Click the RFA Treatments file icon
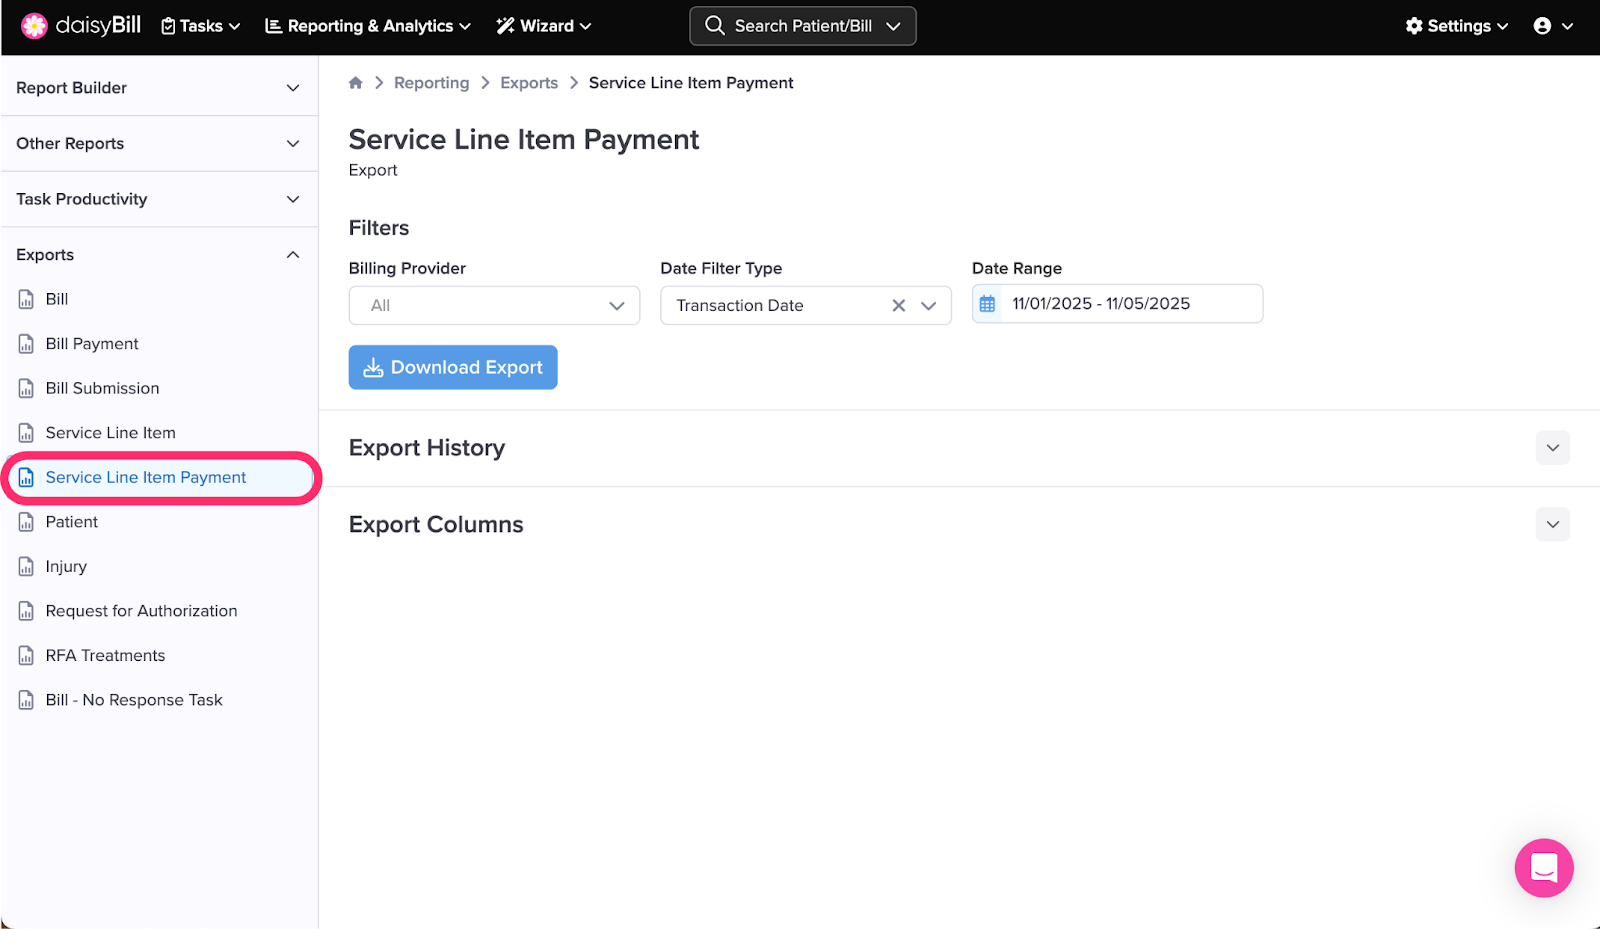The height and width of the screenshot is (929, 1600). click(27, 656)
